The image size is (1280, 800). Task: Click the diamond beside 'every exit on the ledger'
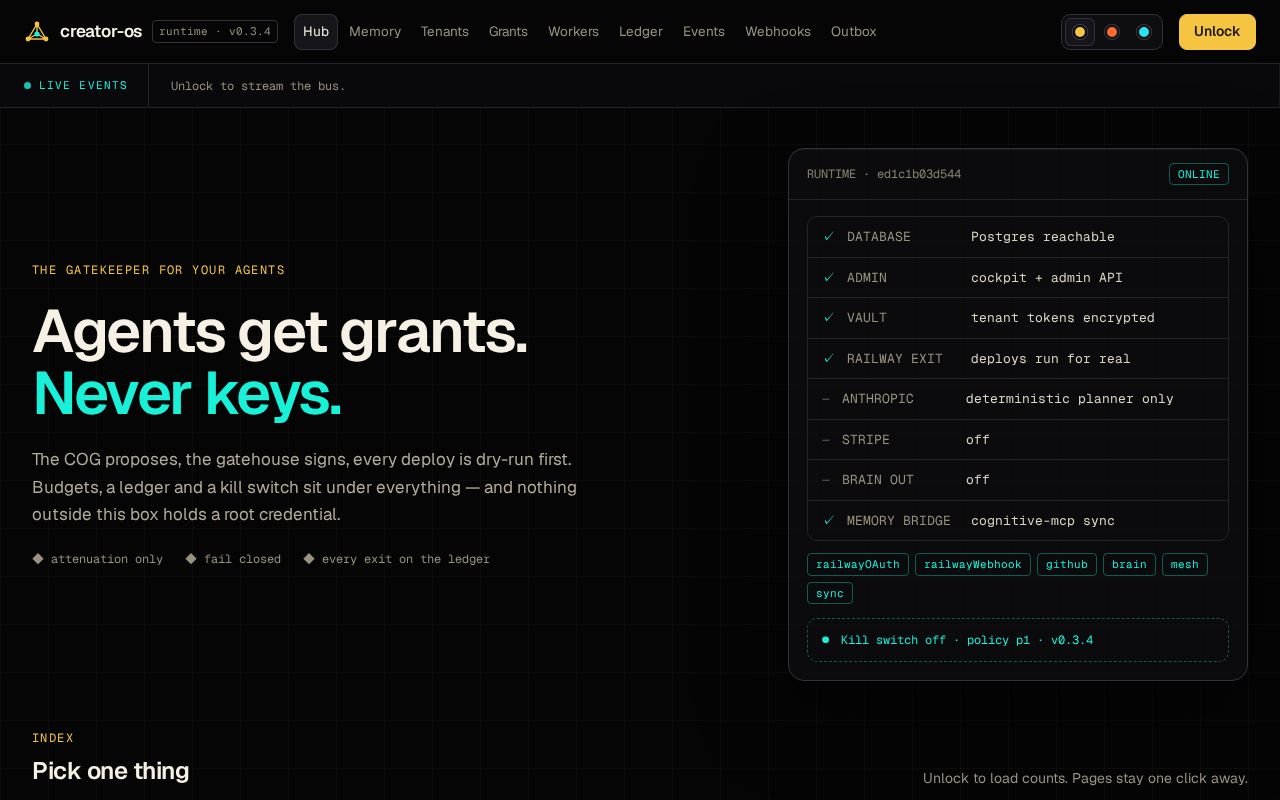309,559
